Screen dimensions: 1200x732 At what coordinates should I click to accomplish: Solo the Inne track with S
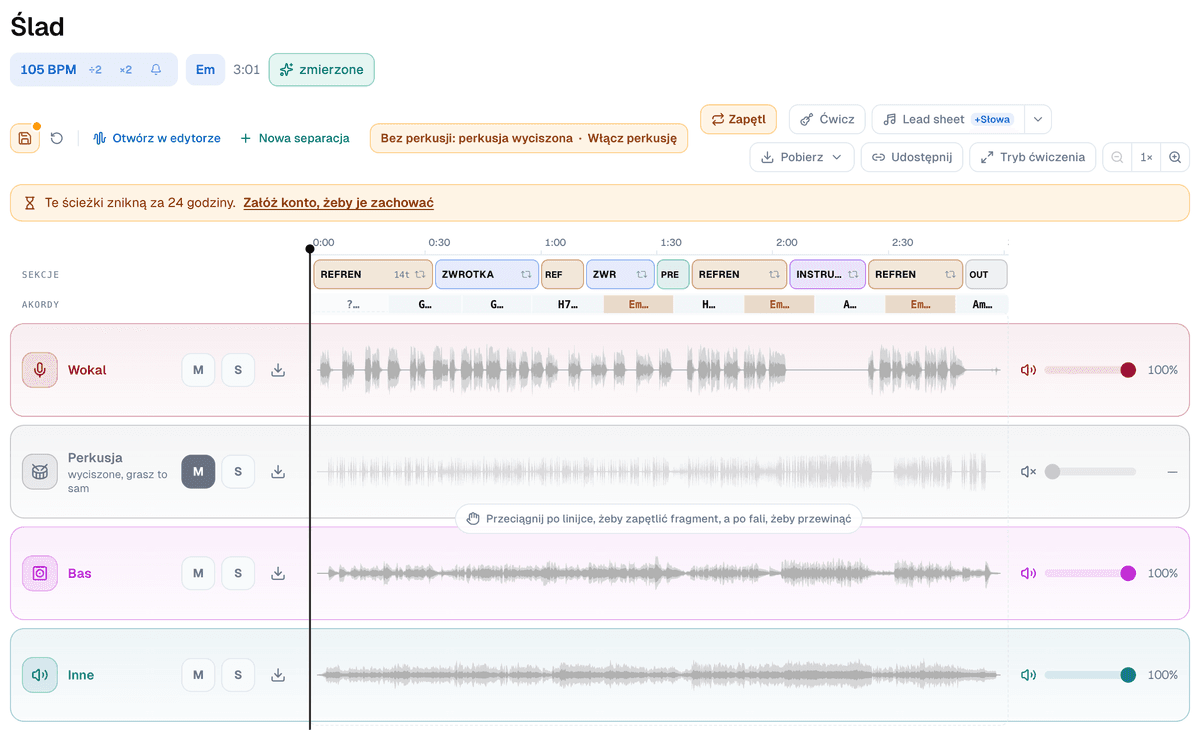click(x=238, y=675)
